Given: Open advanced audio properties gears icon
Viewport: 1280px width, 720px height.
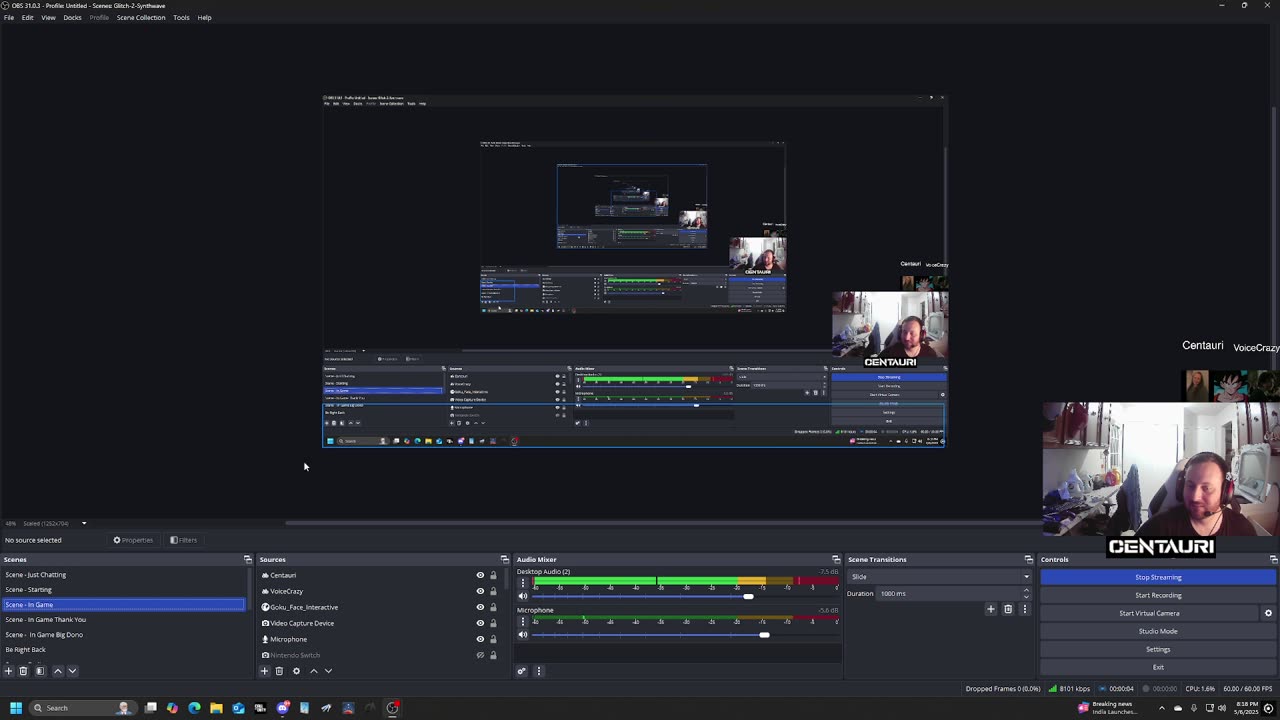Looking at the screenshot, I should [521, 671].
